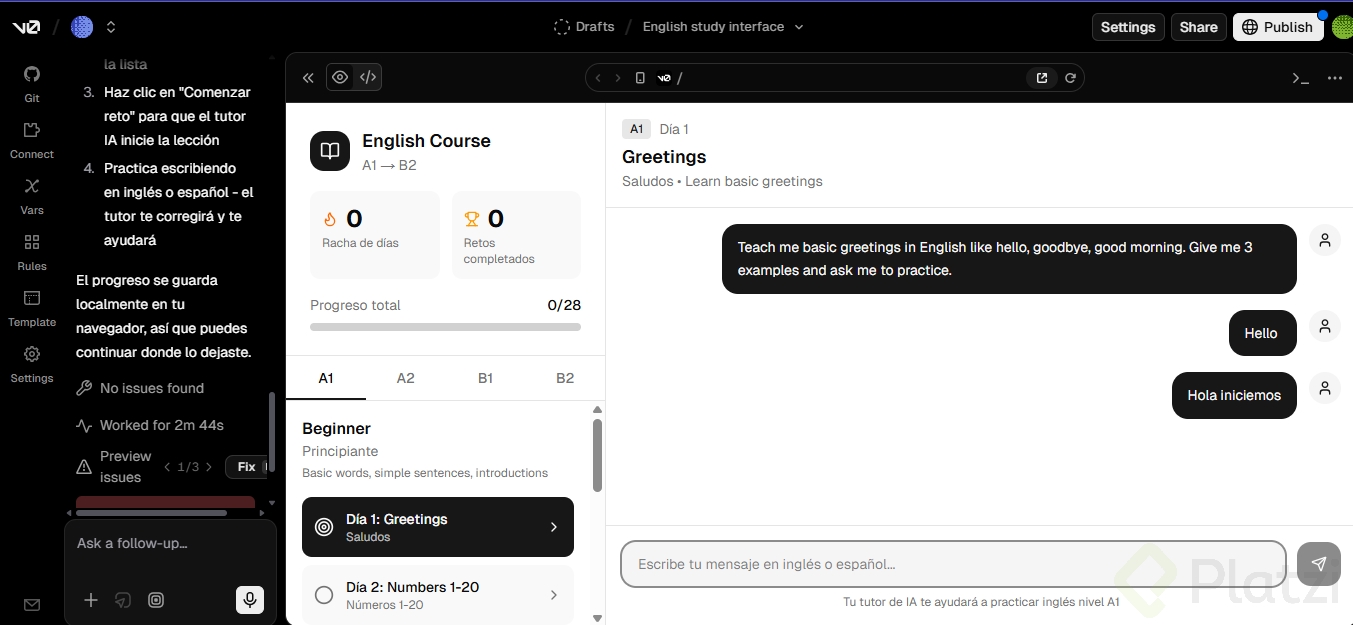
Task: Click the Hola iniciemos message bubble
Action: [1234, 395]
